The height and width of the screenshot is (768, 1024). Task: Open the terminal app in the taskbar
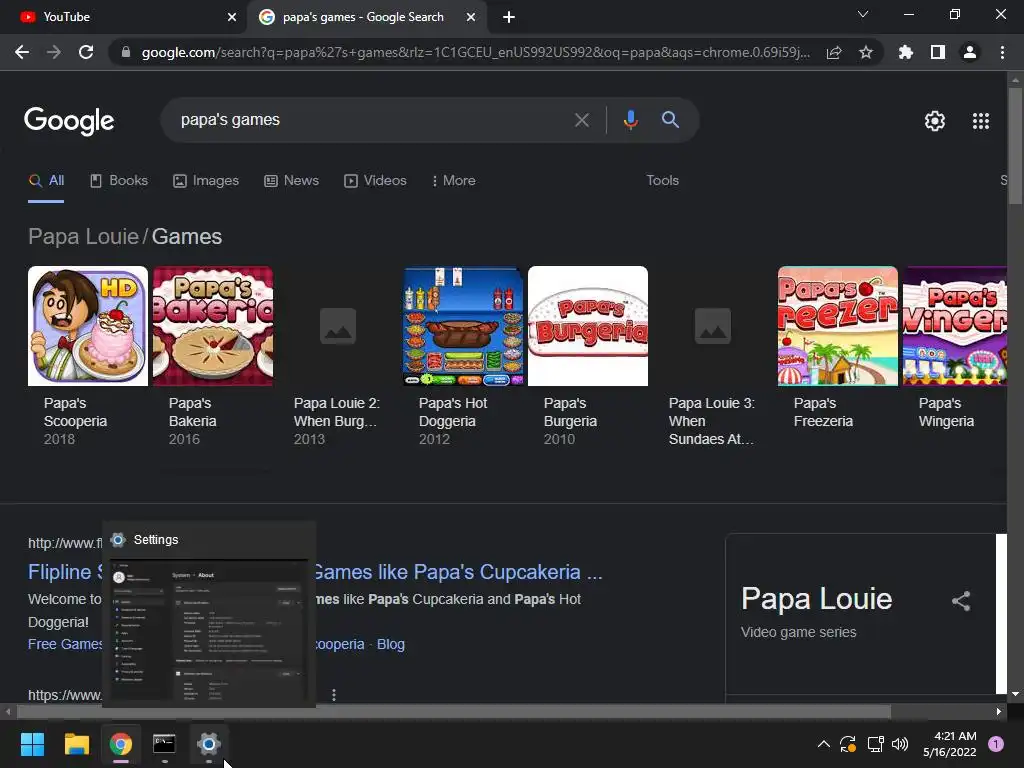(165, 744)
